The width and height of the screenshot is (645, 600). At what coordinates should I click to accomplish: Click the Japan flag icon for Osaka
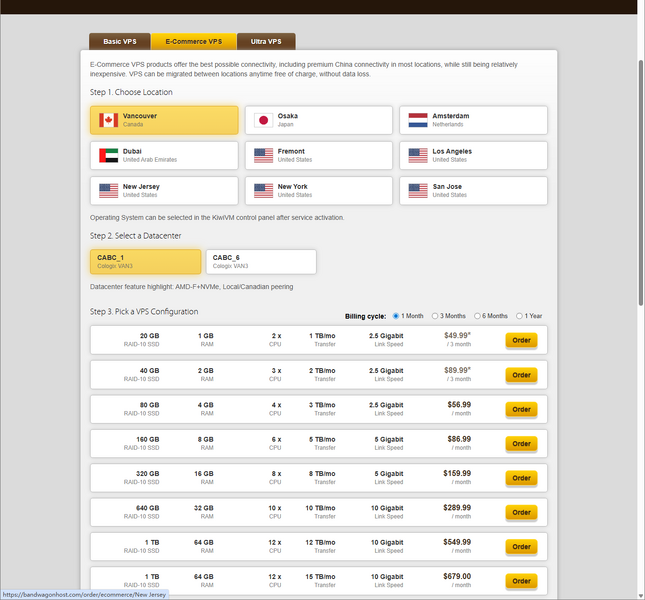tap(263, 120)
